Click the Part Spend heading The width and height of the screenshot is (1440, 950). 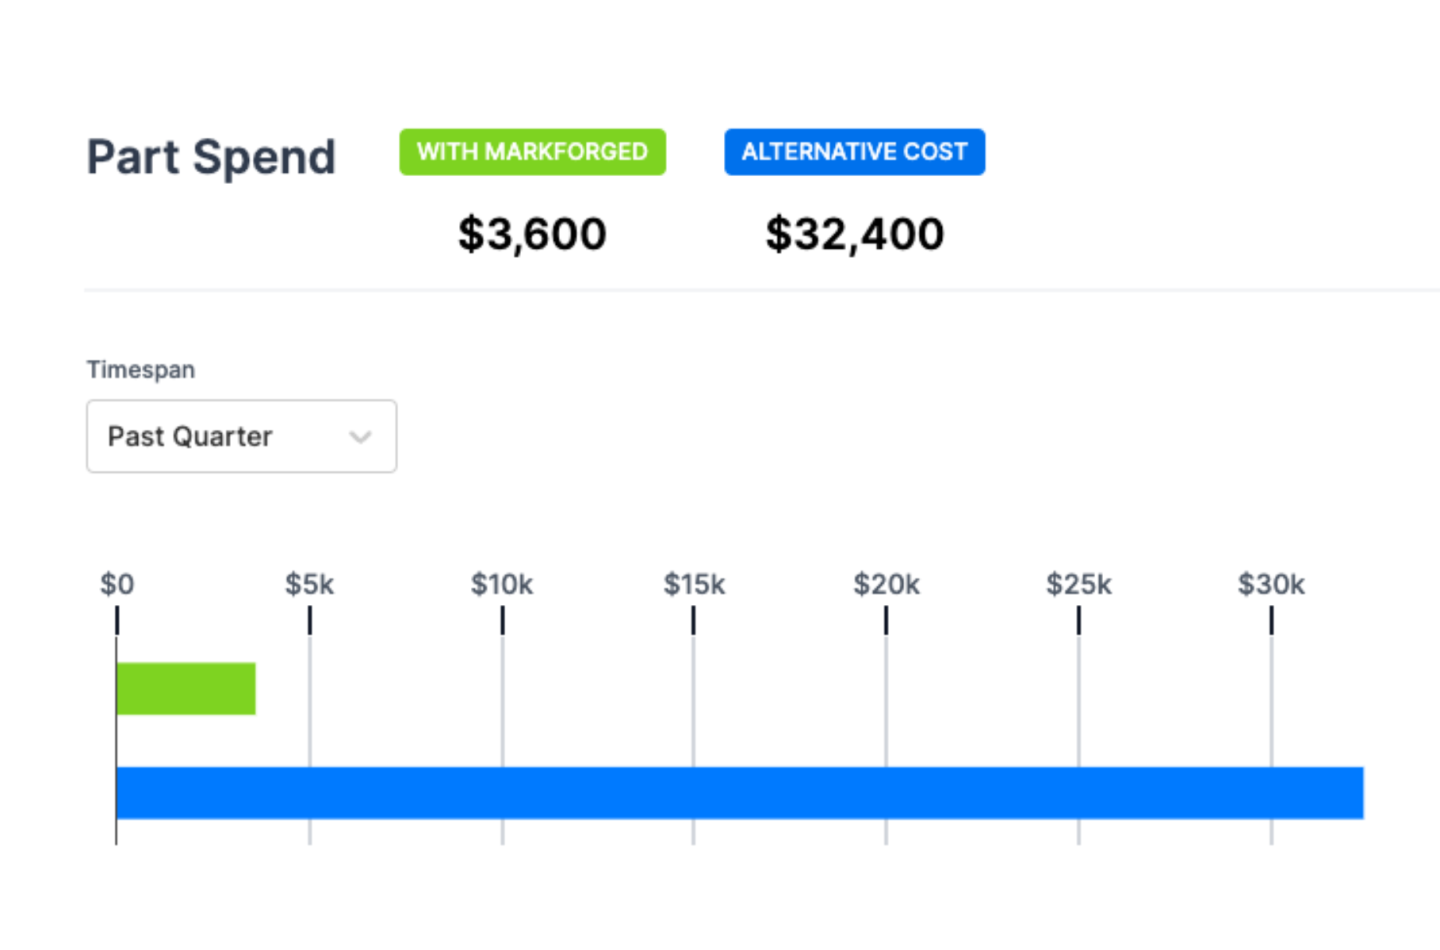pos(211,157)
